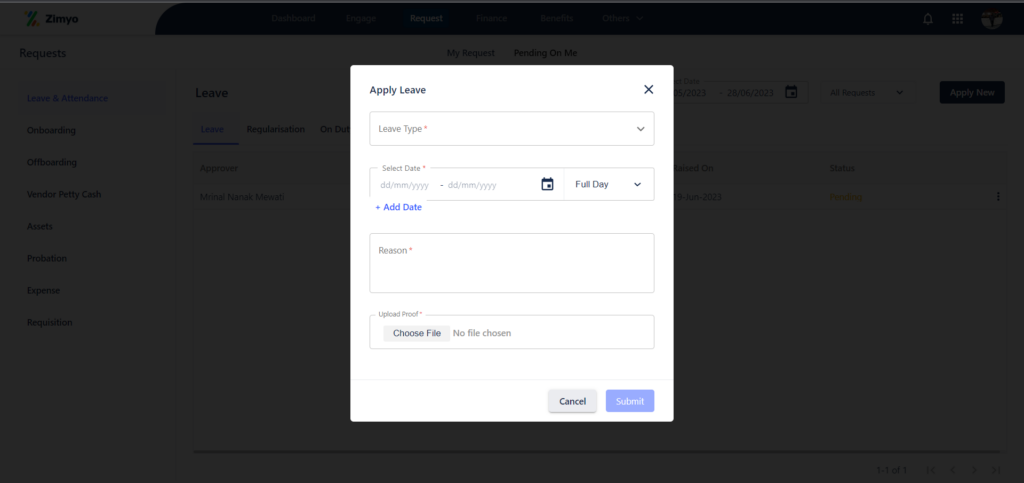
Task: Jump to last page arrow
Action: point(996,470)
